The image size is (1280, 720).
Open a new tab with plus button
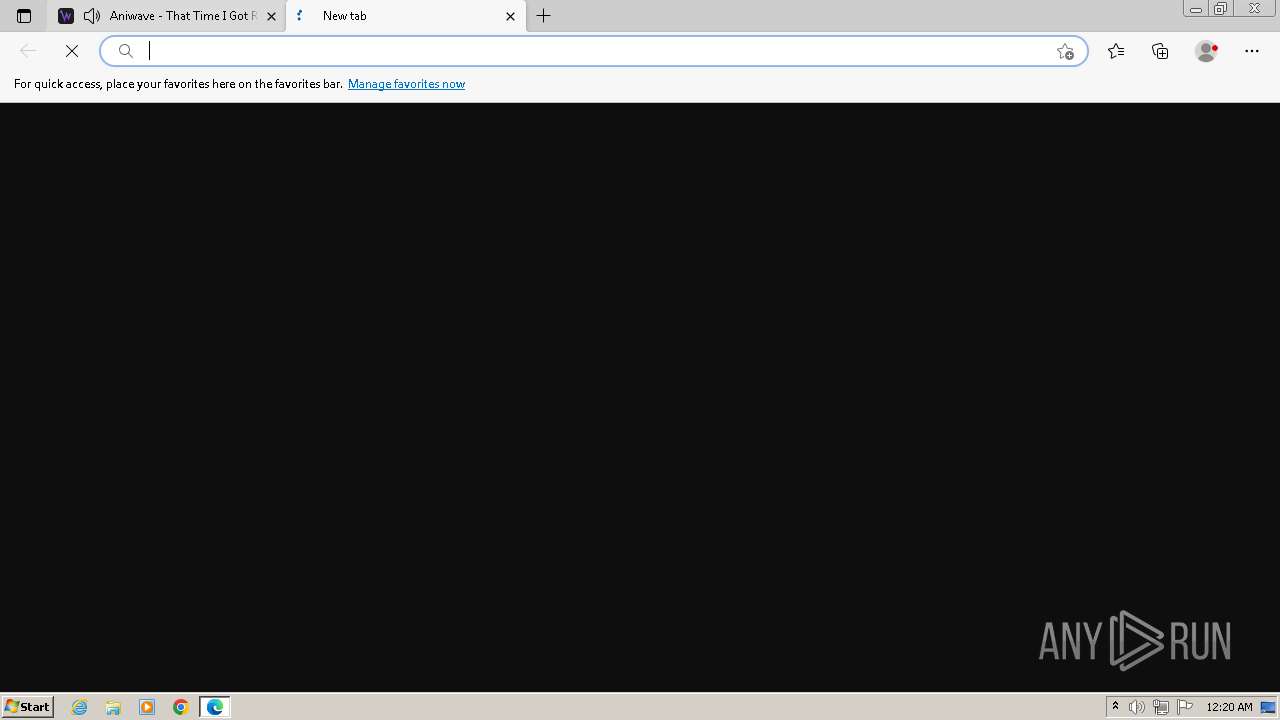click(544, 16)
